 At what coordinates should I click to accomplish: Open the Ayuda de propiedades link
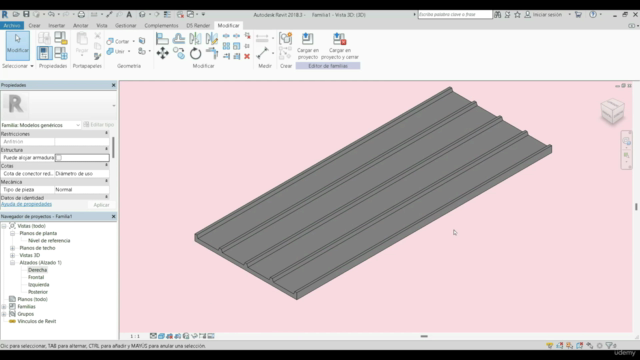[26, 204]
